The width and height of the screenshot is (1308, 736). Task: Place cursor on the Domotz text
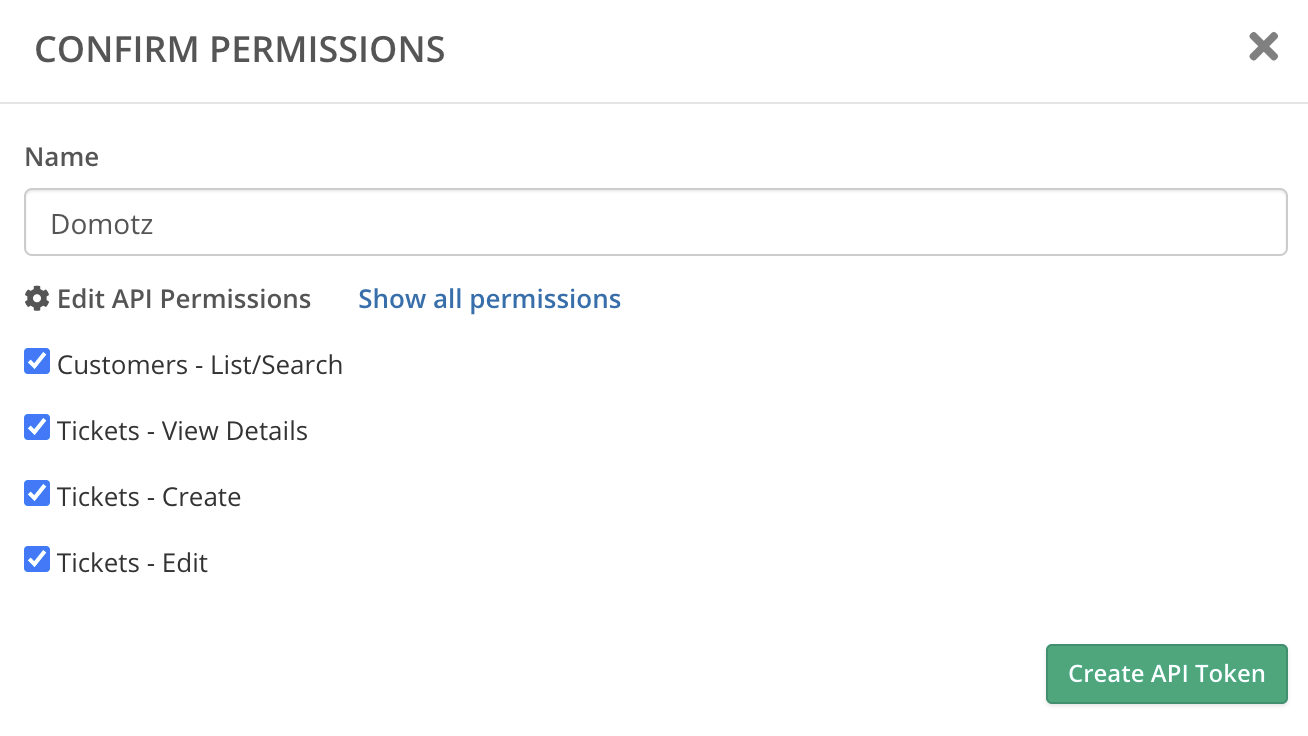pyautogui.click(x=102, y=224)
